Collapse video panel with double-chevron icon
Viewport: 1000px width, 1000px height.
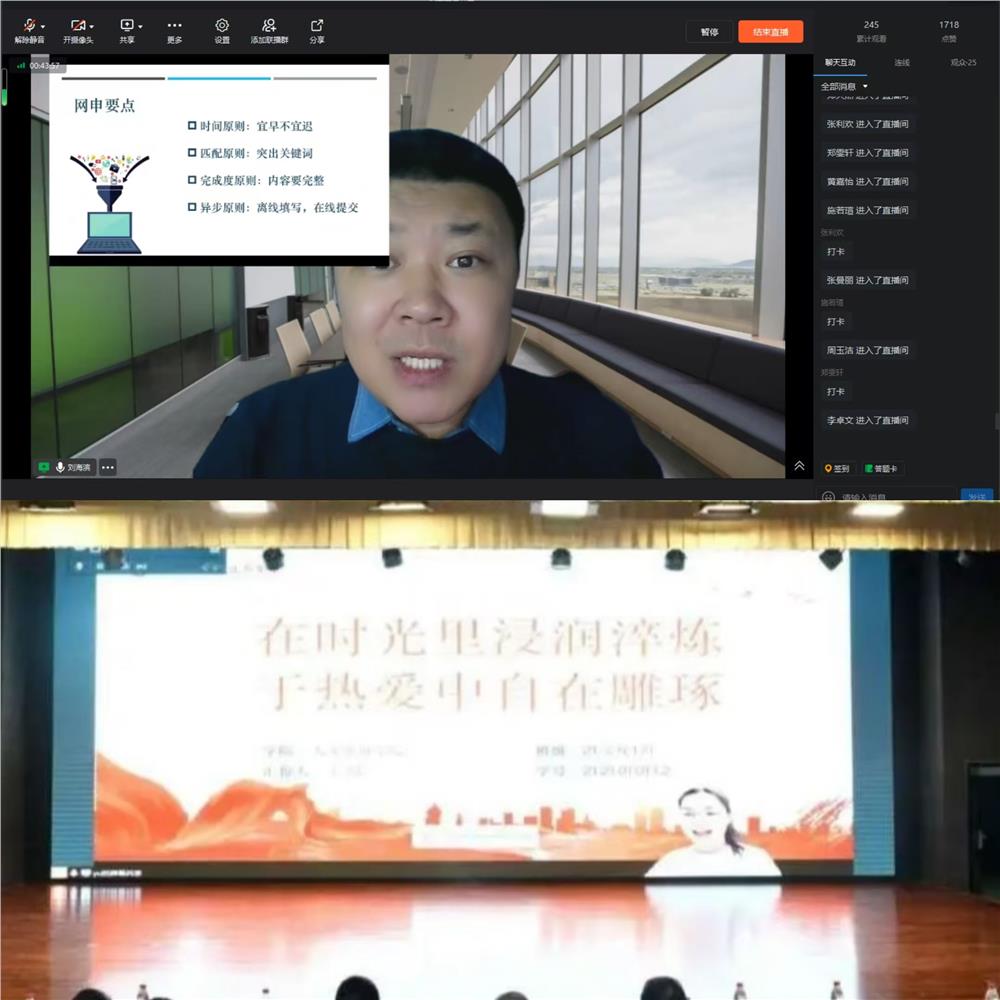click(x=799, y=466)
